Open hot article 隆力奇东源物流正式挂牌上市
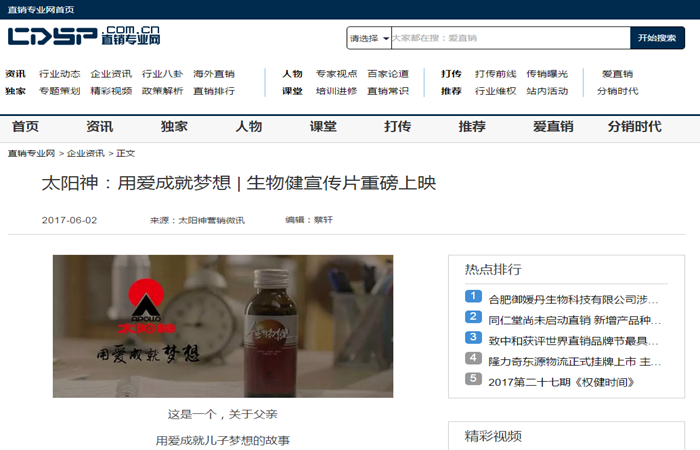The height and width of the screenshot is (450, 700). (x=575, y=362)
